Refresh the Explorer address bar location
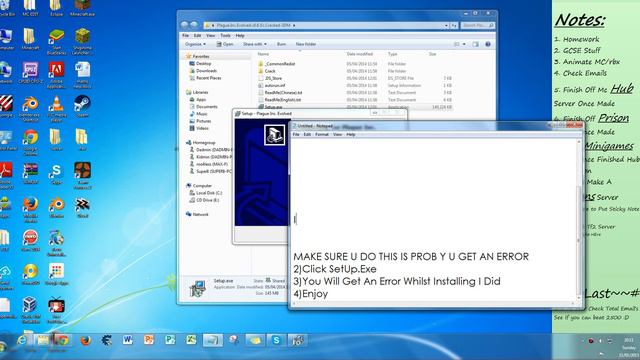 pos(454,25)
